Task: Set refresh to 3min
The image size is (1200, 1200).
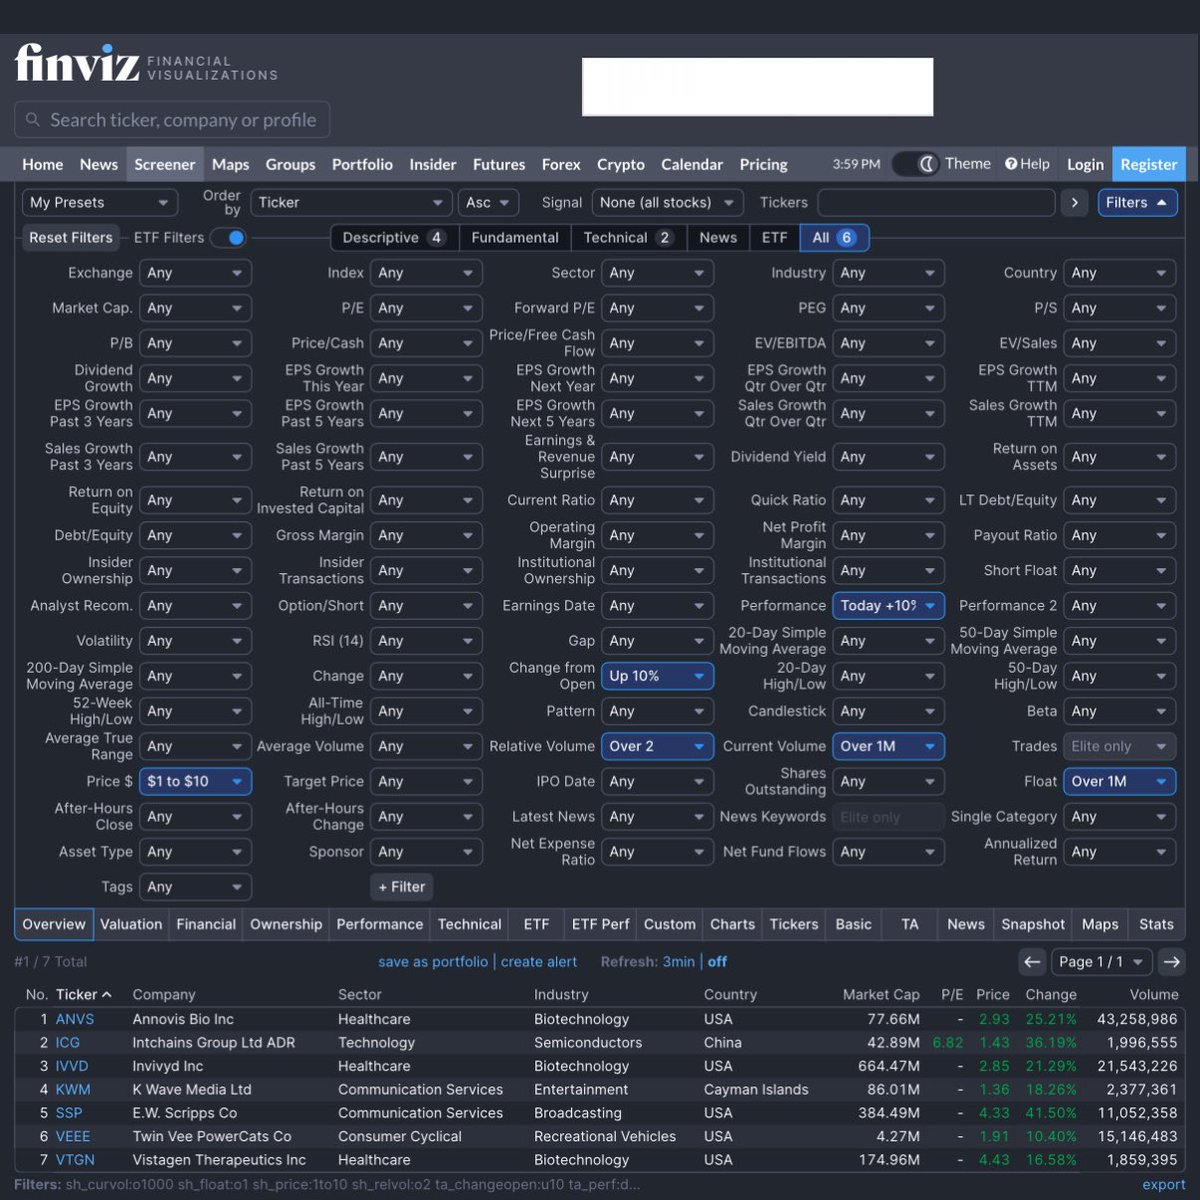Action: click(678, 962)
